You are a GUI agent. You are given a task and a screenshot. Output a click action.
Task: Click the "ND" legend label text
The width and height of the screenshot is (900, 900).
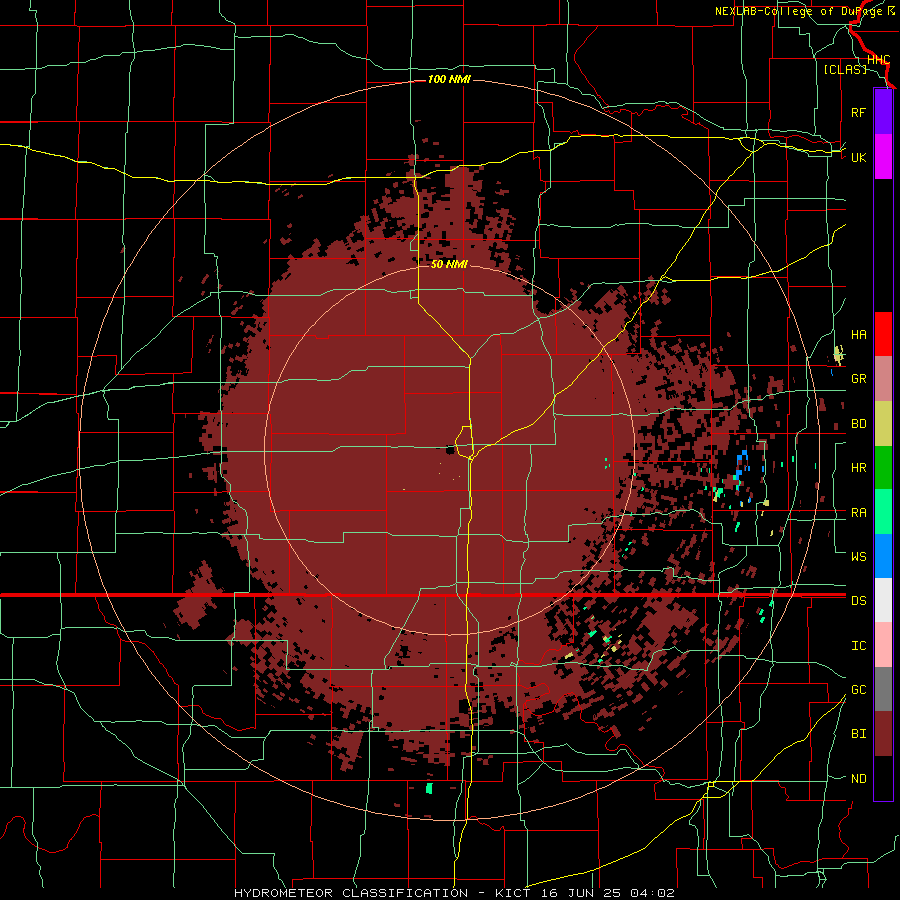[x=858, y=778]
